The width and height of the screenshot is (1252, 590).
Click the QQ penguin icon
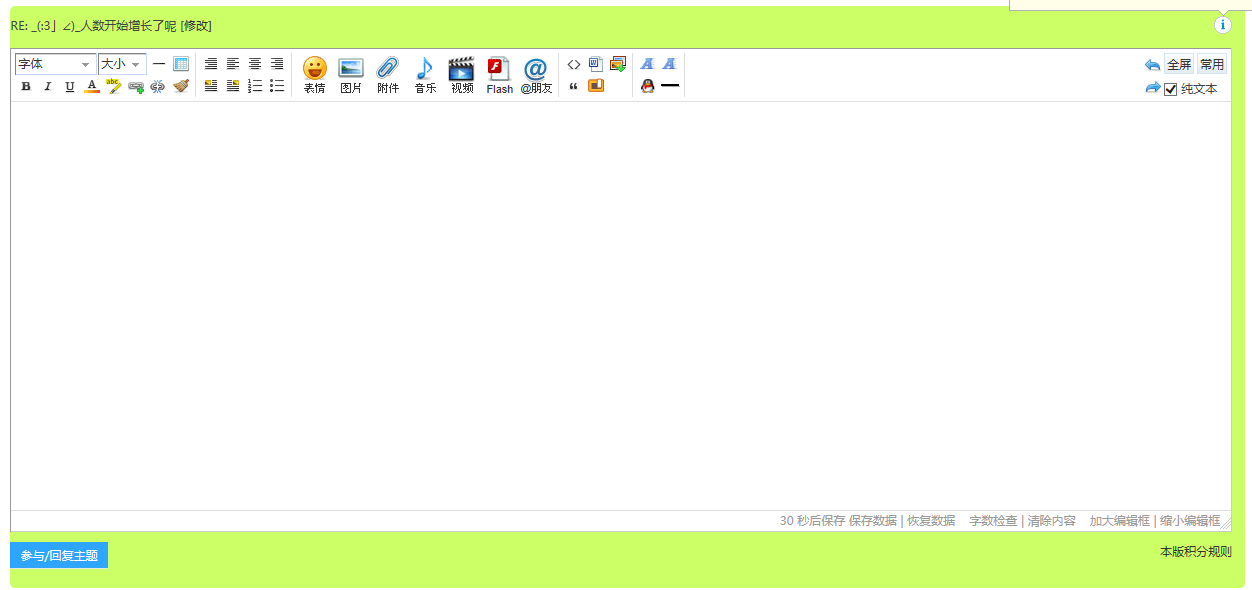coord(648,86)
